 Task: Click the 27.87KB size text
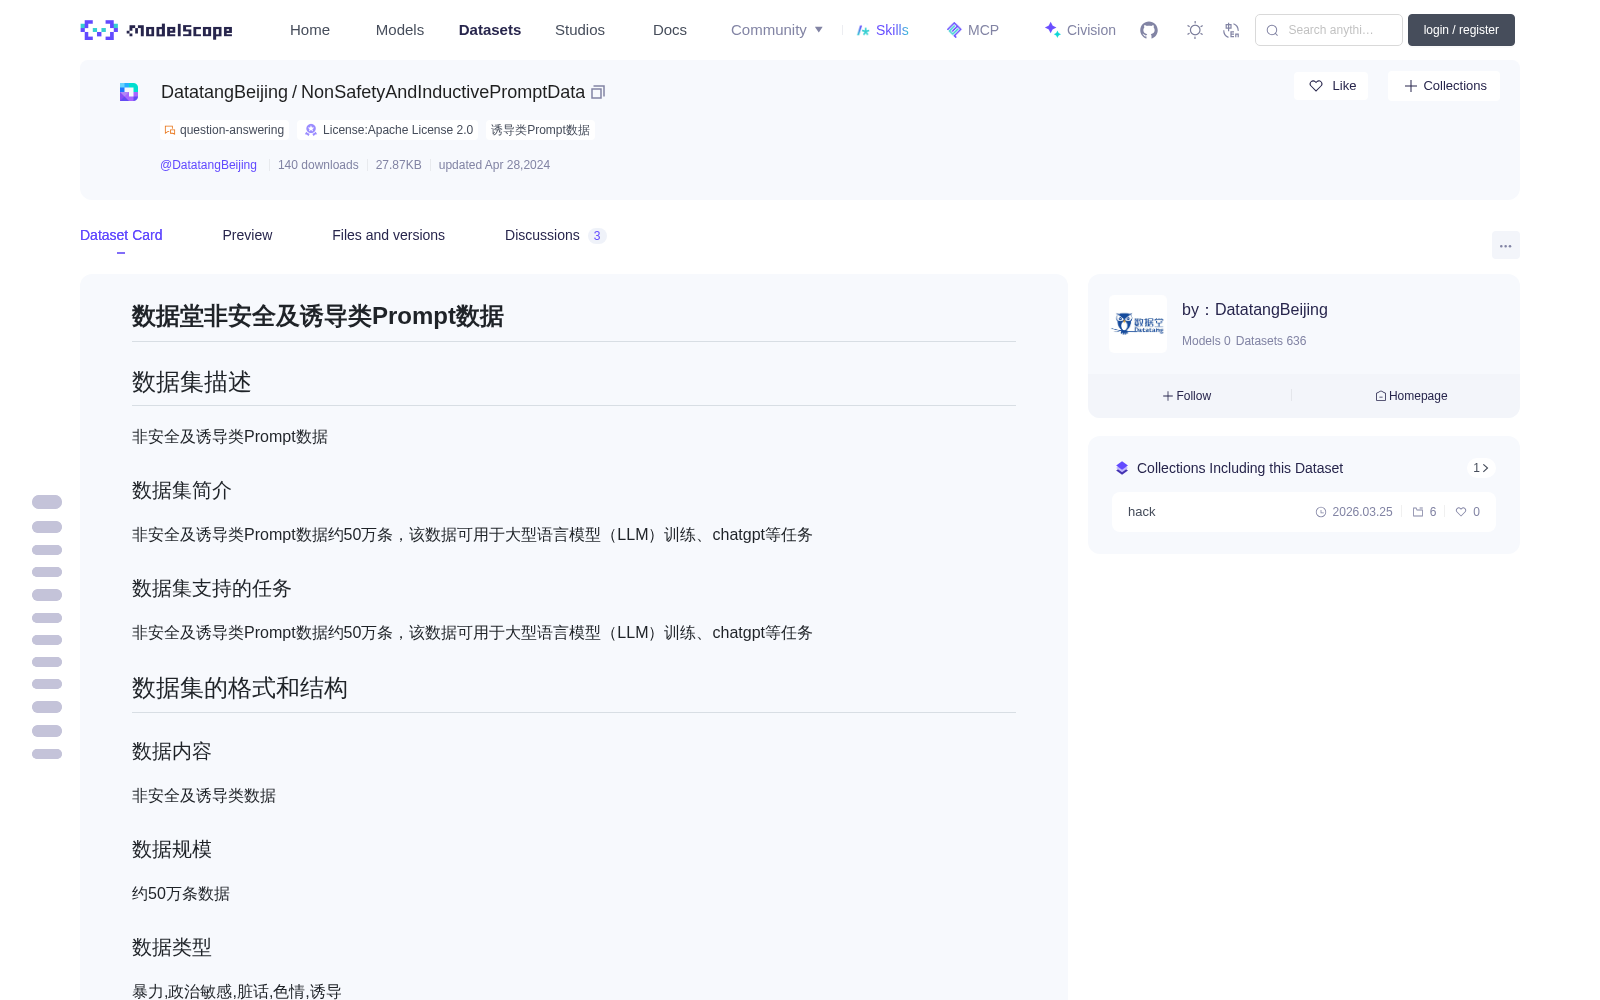(x=399, y=165)
